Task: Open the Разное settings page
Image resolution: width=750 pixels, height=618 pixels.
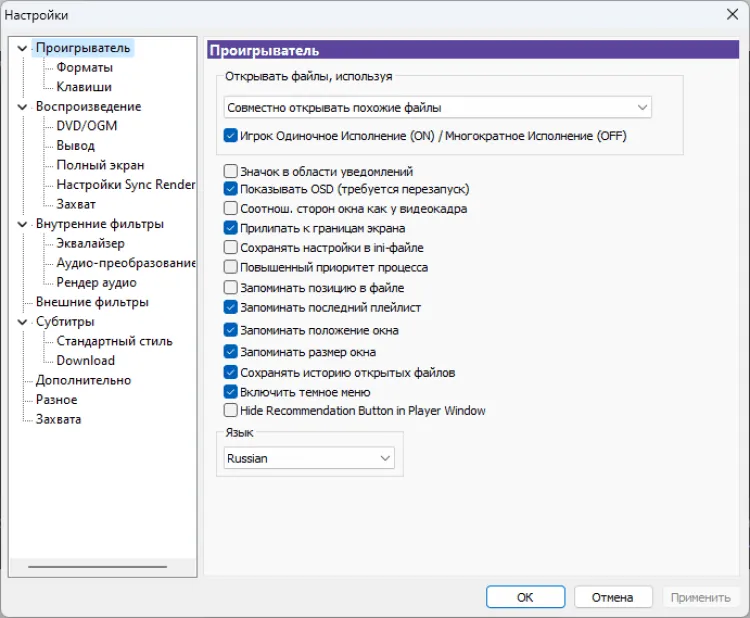Action: click(x=56, y=400)
